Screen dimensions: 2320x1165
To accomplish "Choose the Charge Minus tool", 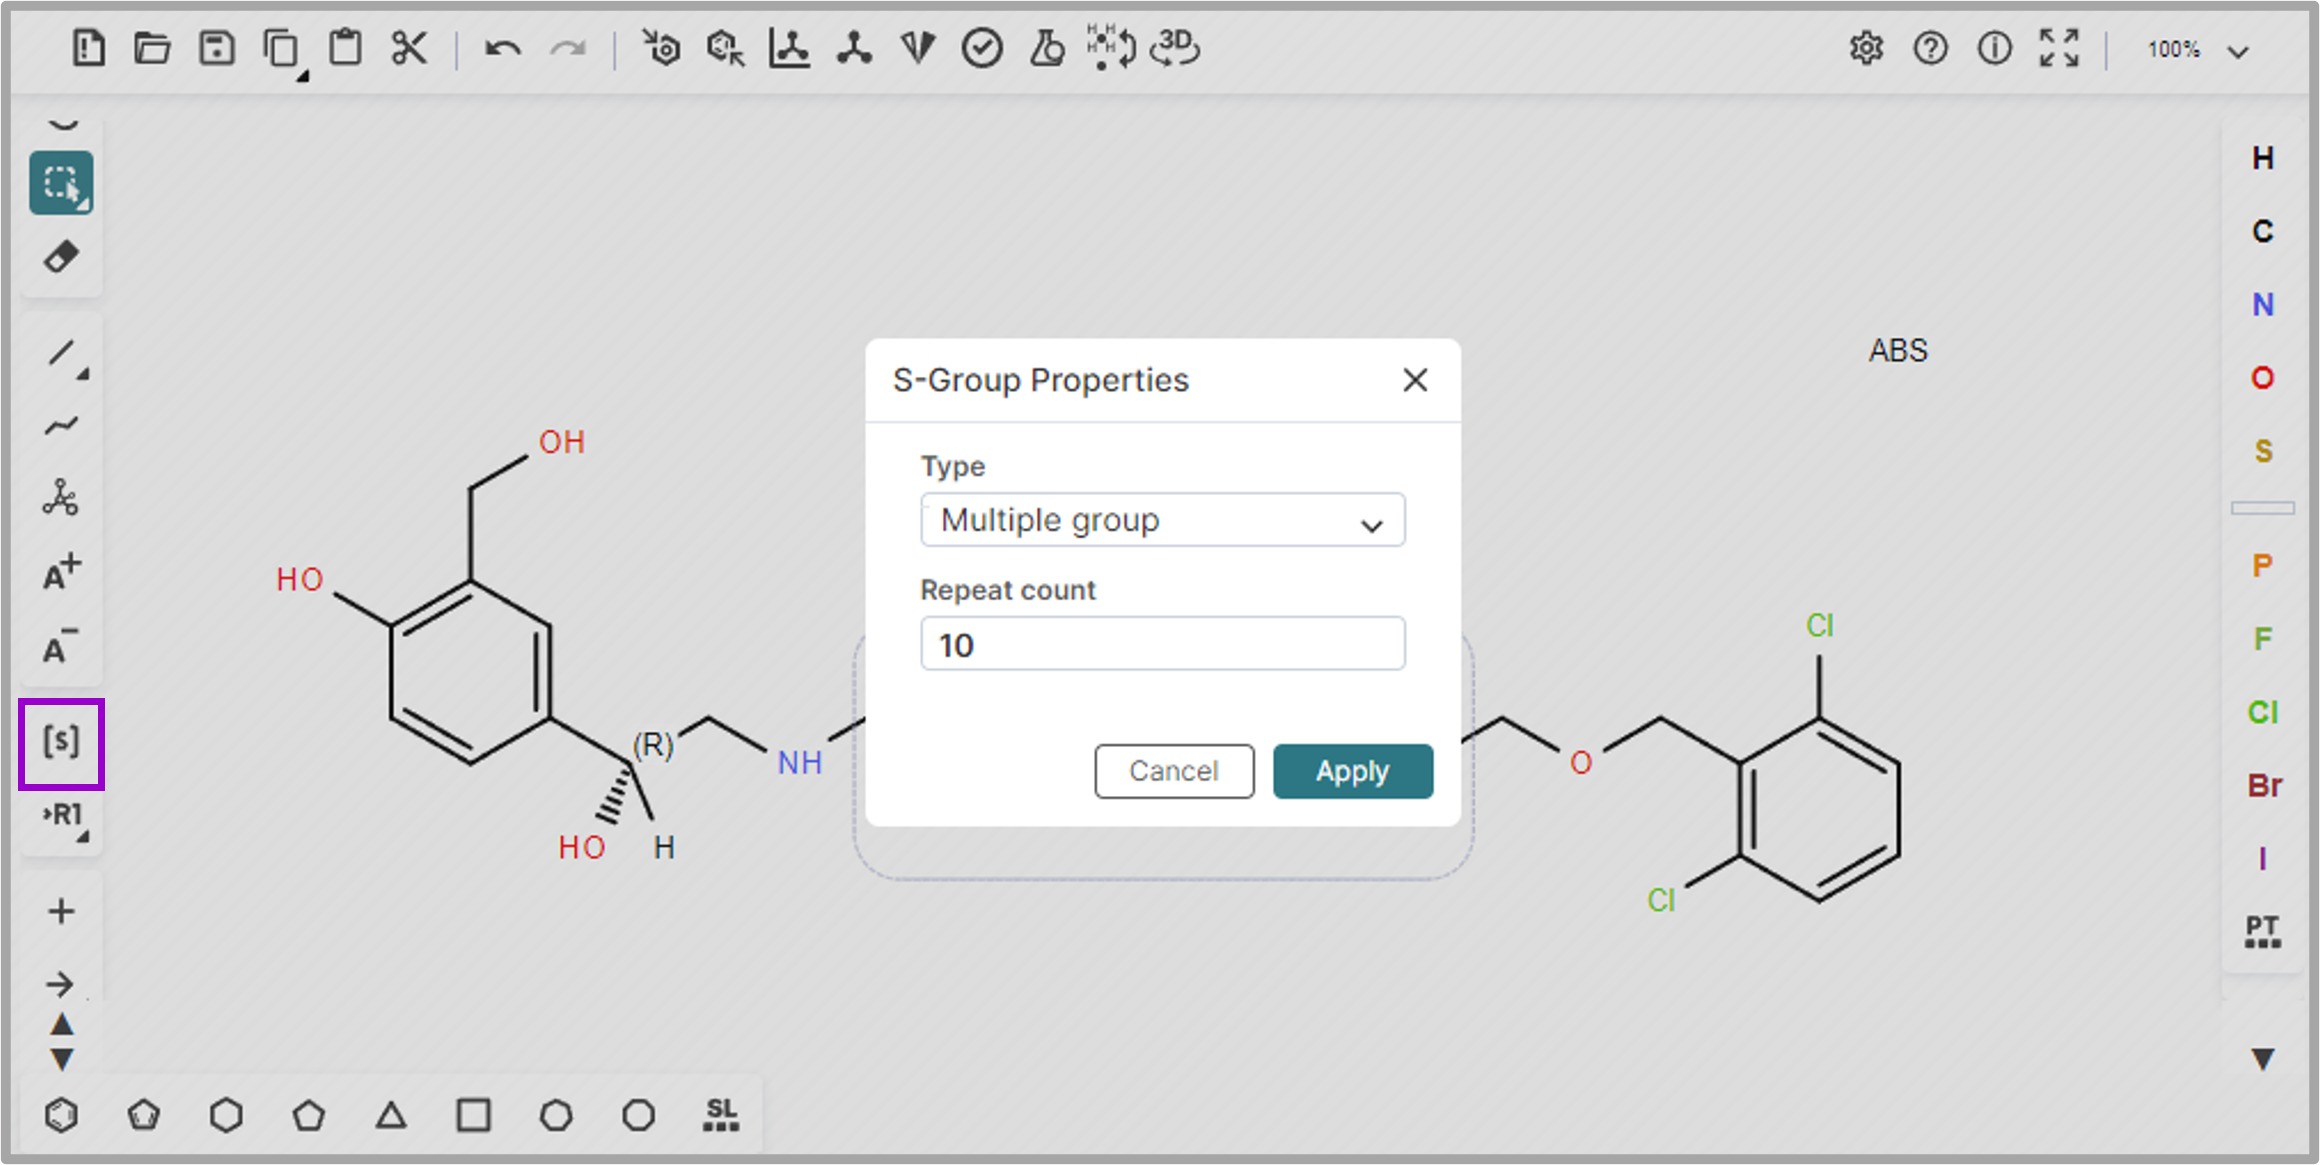I will [x=61, y=647].
